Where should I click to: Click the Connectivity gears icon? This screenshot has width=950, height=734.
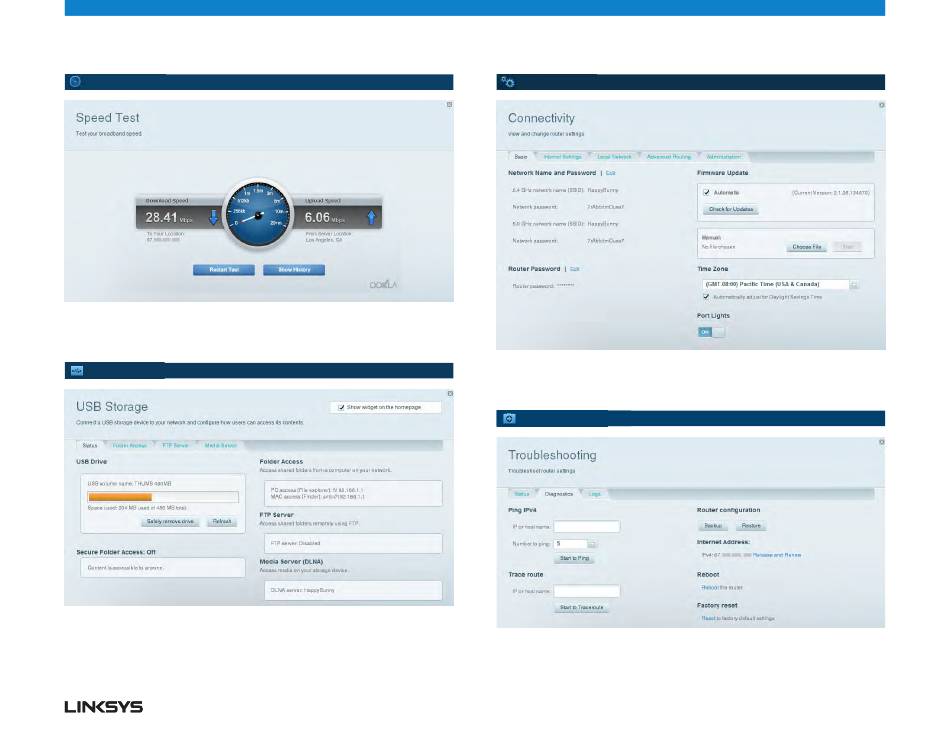pos(508,82)
